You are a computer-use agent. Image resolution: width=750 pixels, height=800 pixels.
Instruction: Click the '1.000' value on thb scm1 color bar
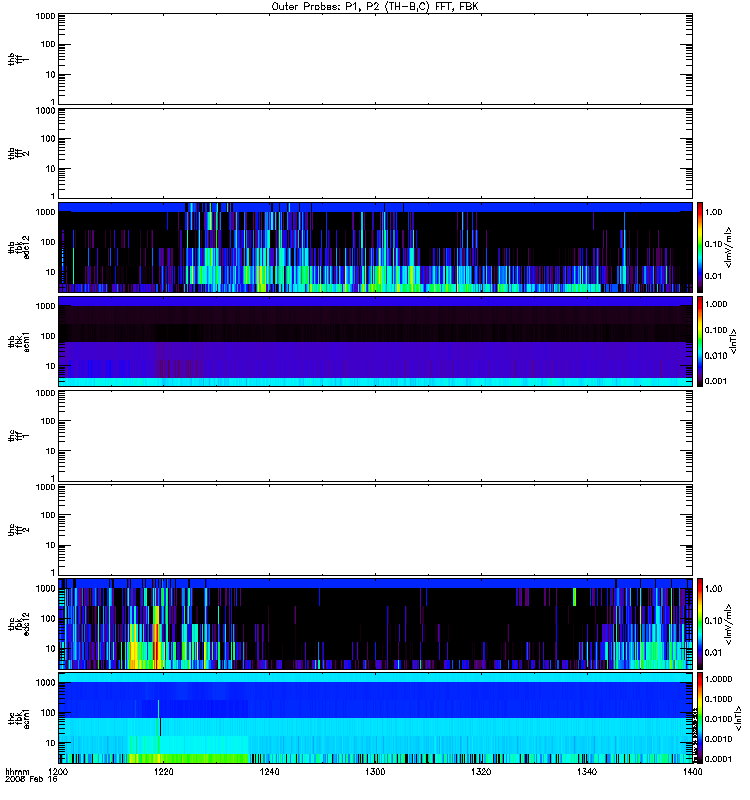[716, 304]
